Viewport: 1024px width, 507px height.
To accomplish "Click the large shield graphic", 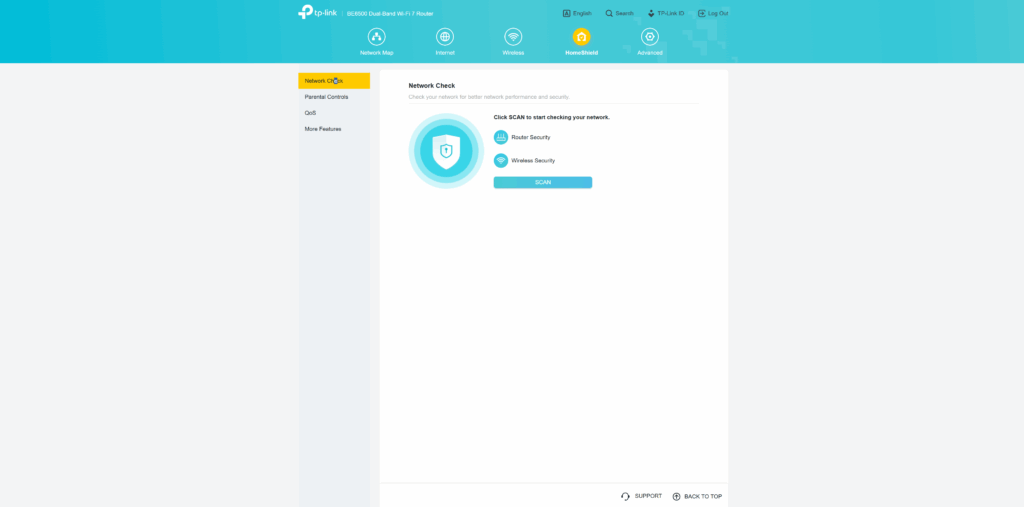I will [446, 151].
